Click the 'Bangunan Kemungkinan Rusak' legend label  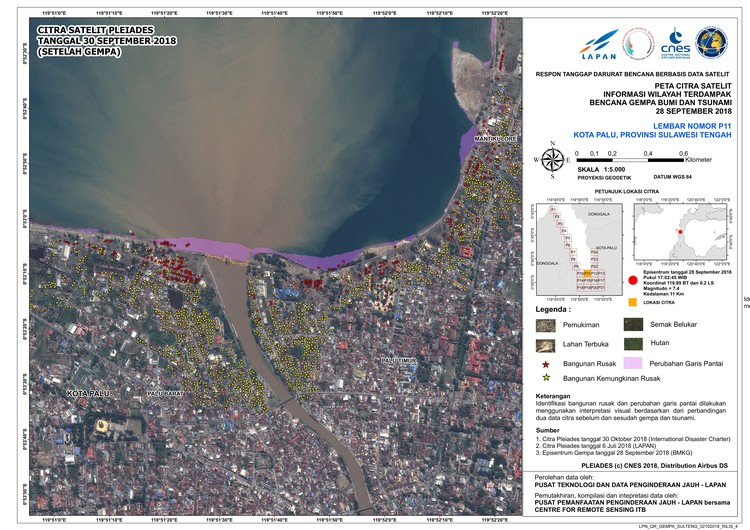pos(611,378)
